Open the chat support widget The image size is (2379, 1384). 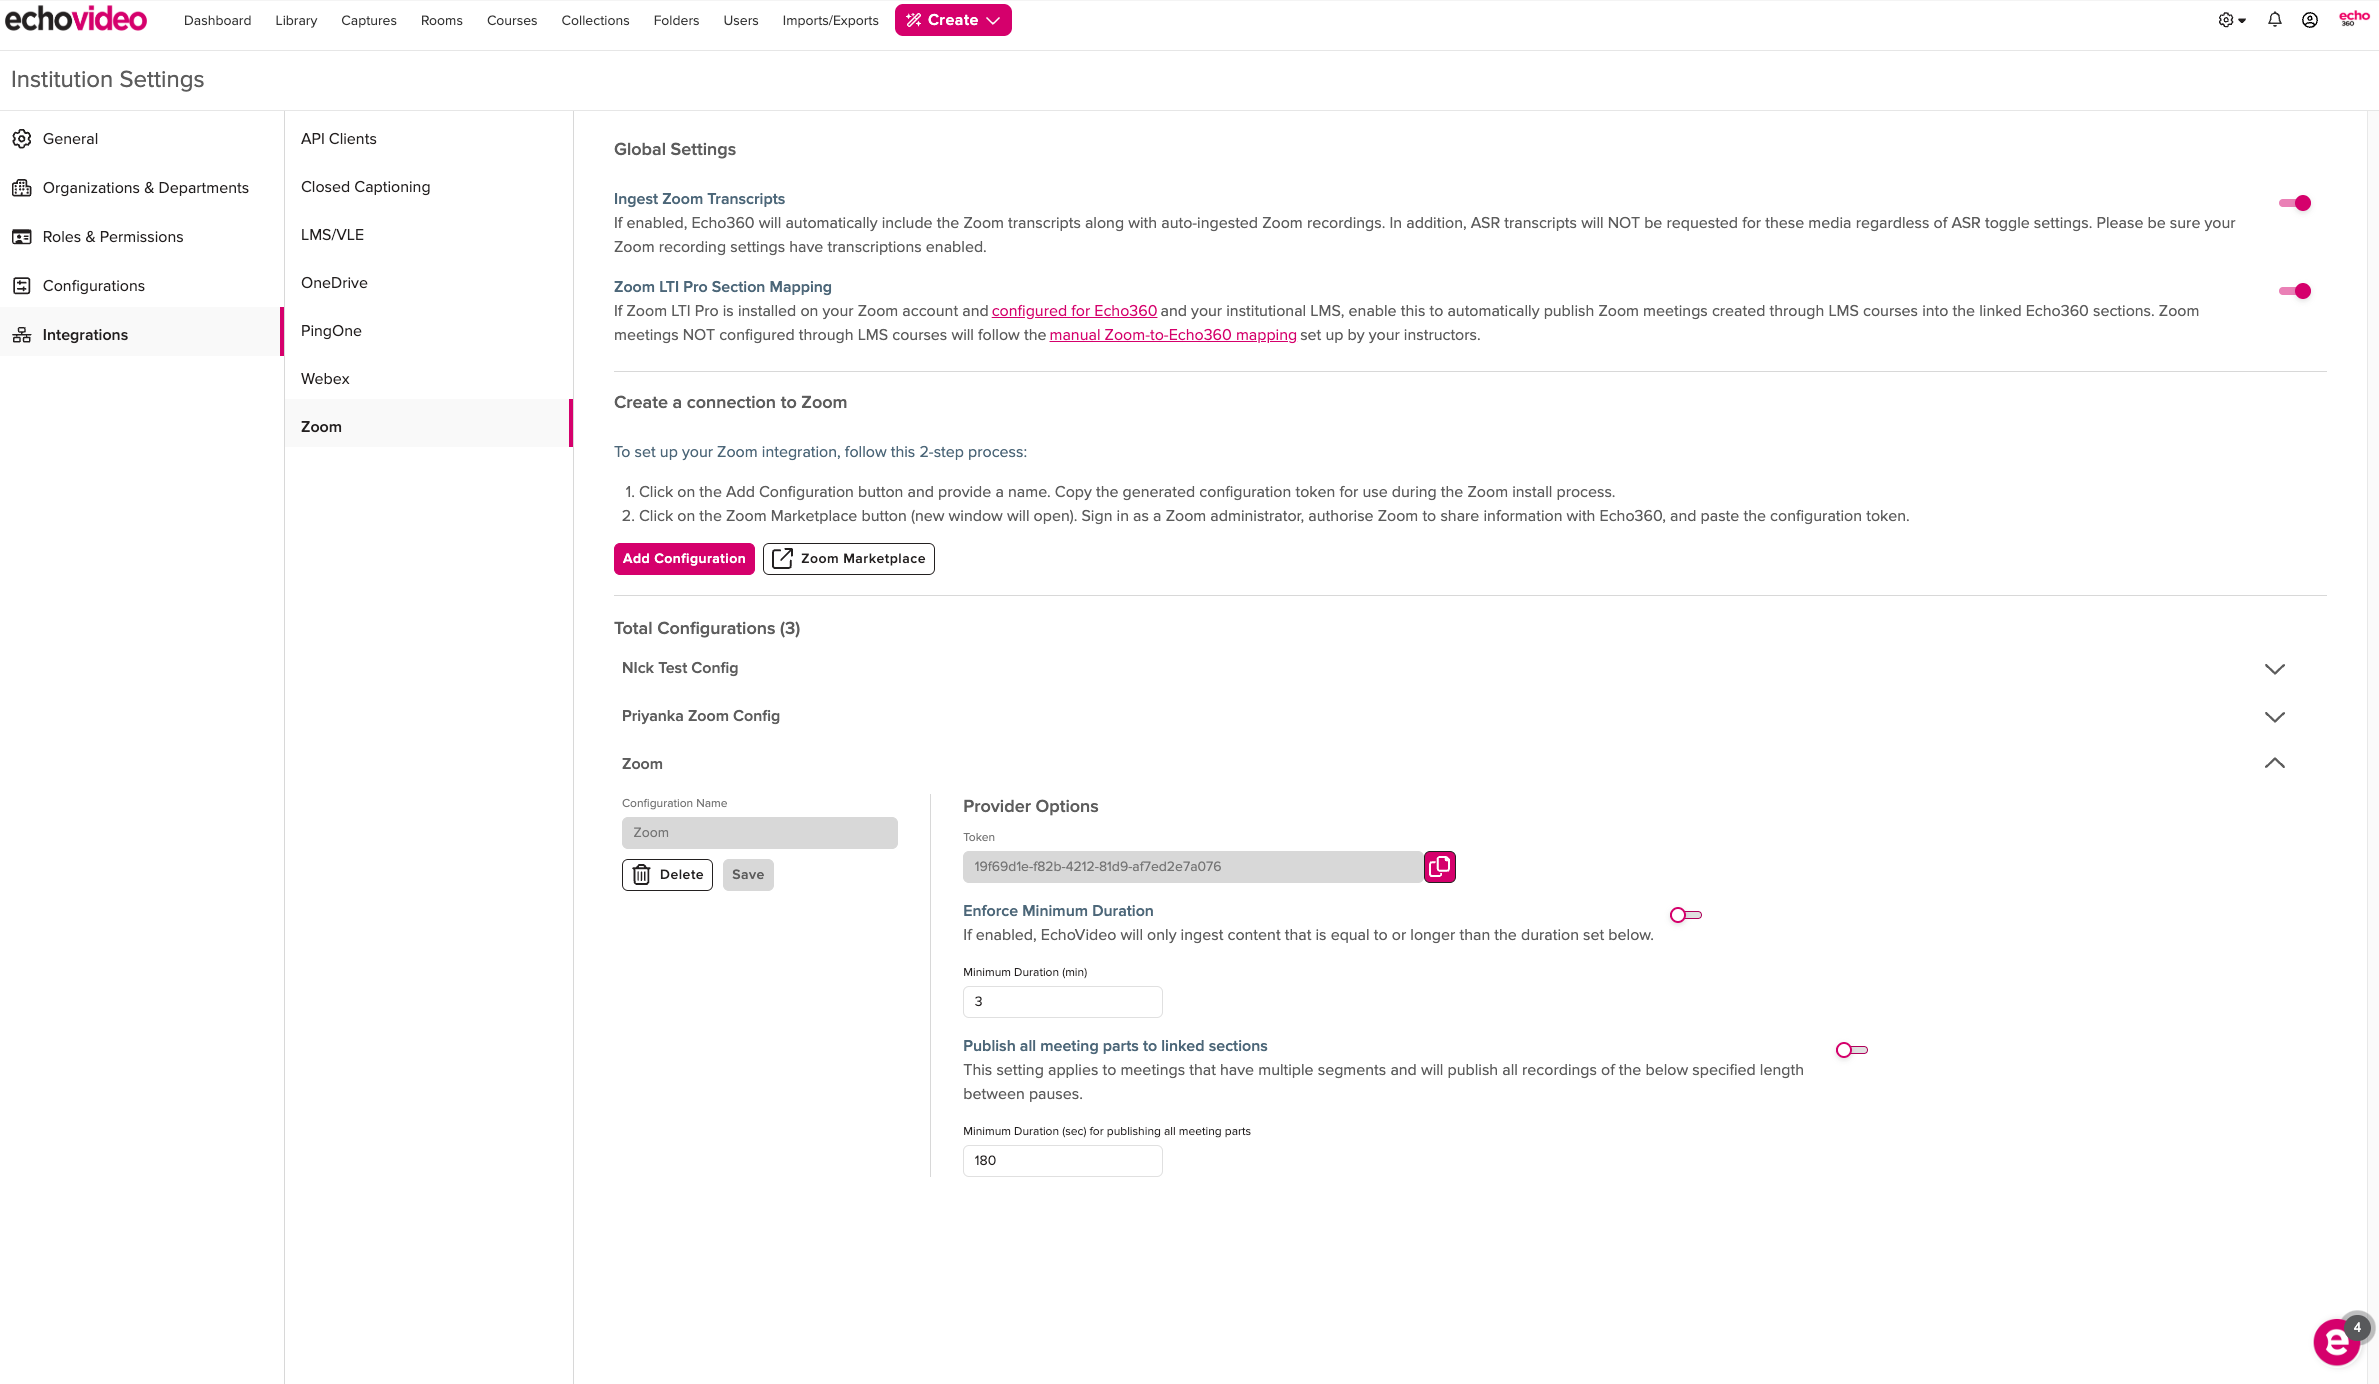tap(2337, 1342)
